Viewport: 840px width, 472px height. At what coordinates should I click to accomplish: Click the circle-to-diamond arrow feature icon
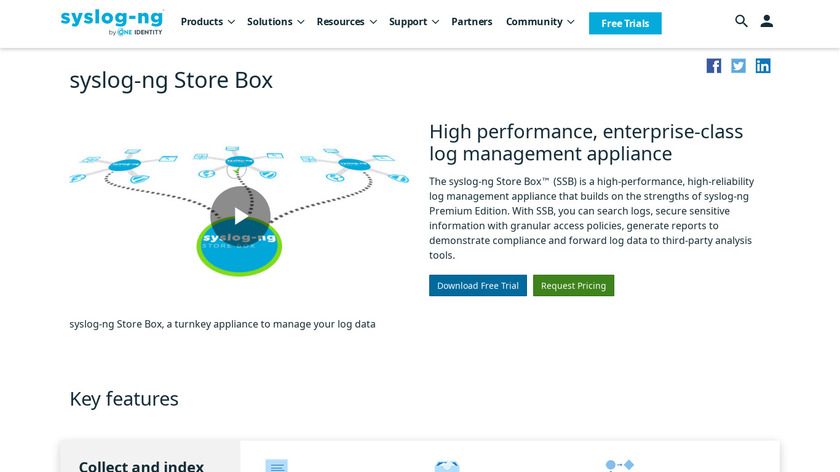pyautogui.click(x=620, y=465)
